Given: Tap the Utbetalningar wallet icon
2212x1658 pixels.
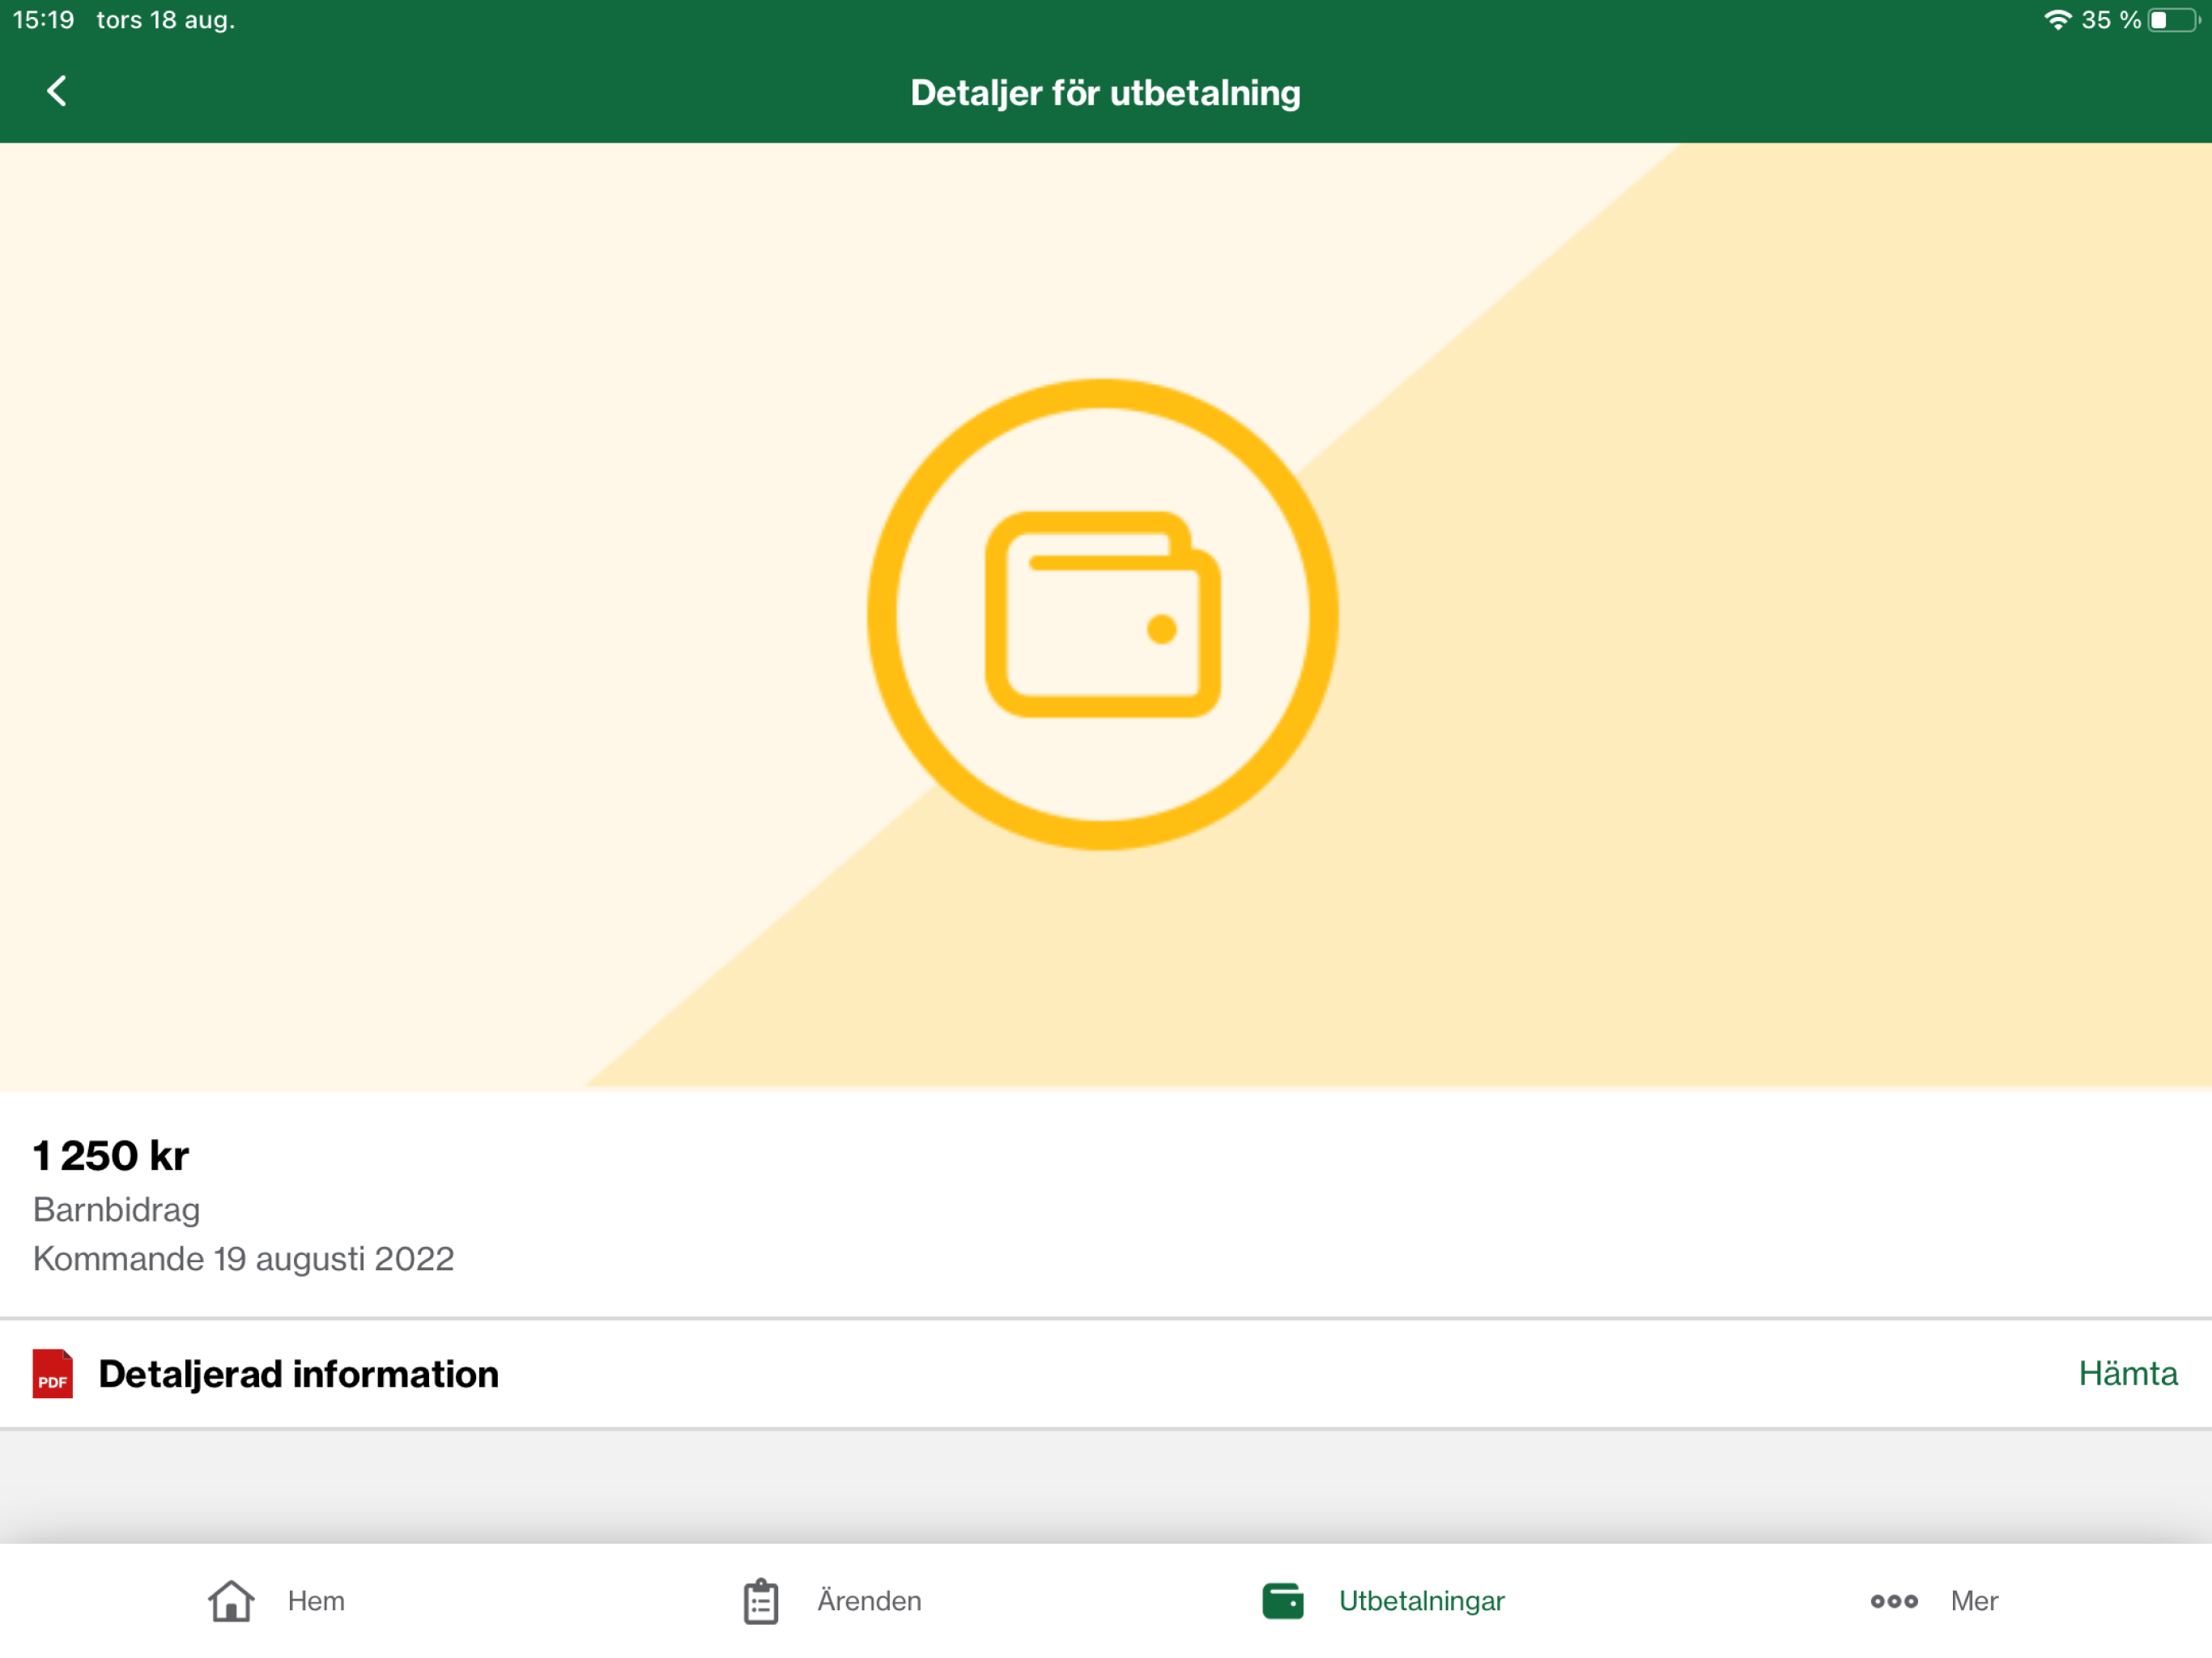Looking at the screenshot, I should (x=1283, y=1601).
